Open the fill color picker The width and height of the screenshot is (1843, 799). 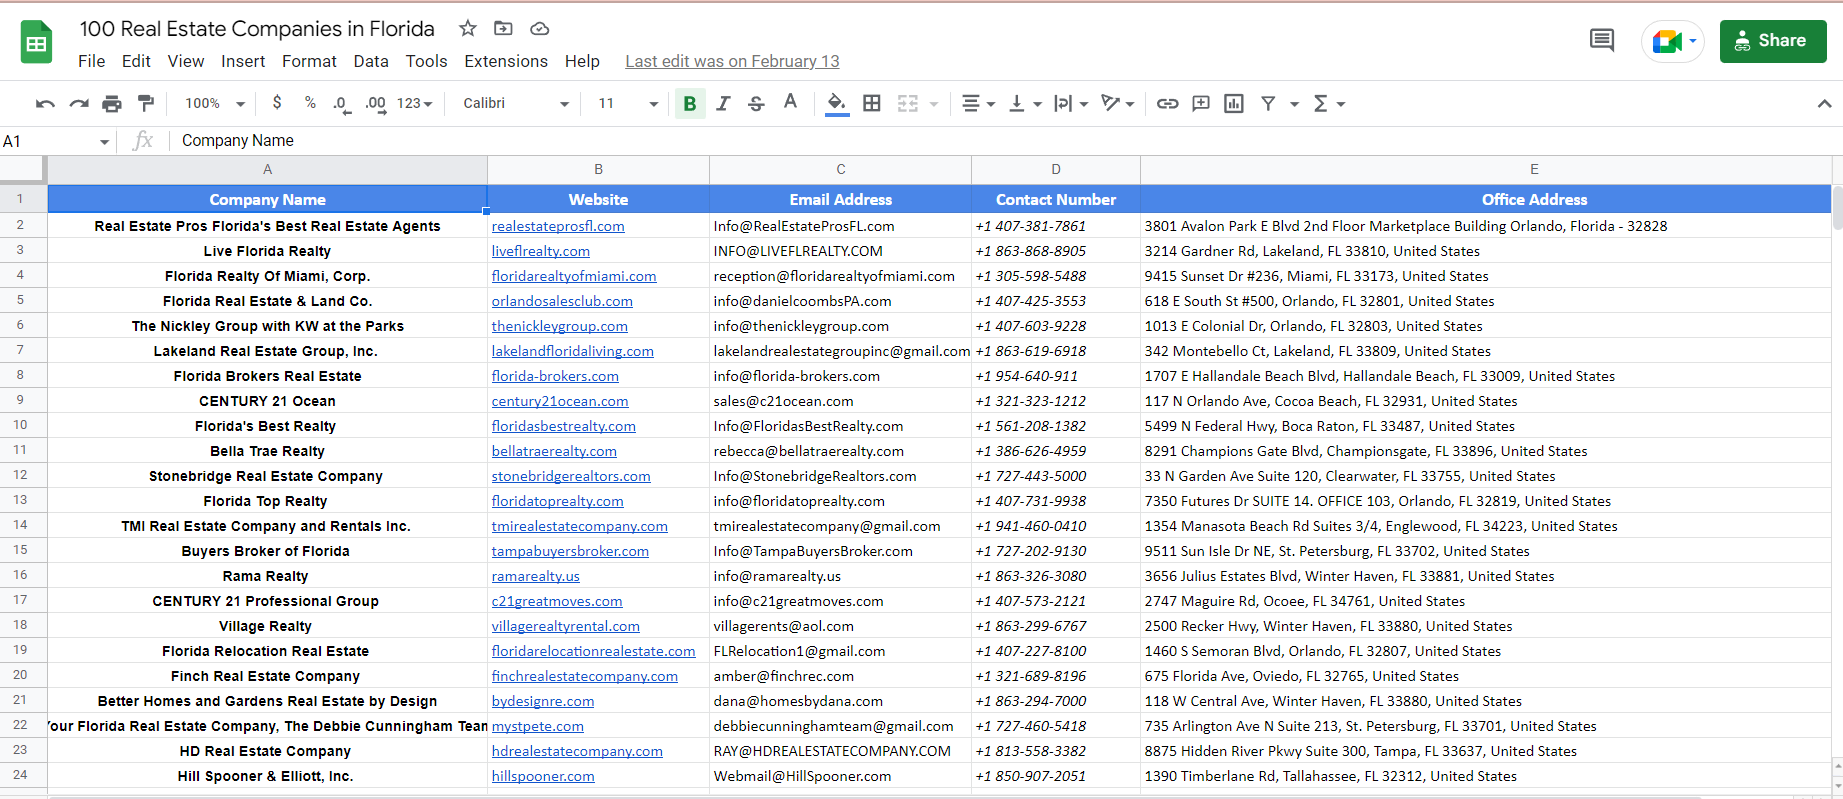[837, 104]
